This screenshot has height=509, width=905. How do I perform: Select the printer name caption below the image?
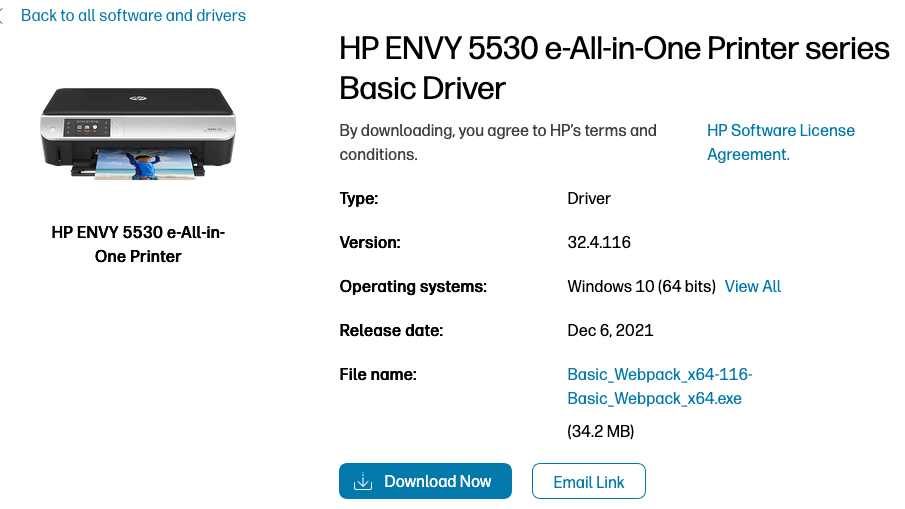coord(138,244)
